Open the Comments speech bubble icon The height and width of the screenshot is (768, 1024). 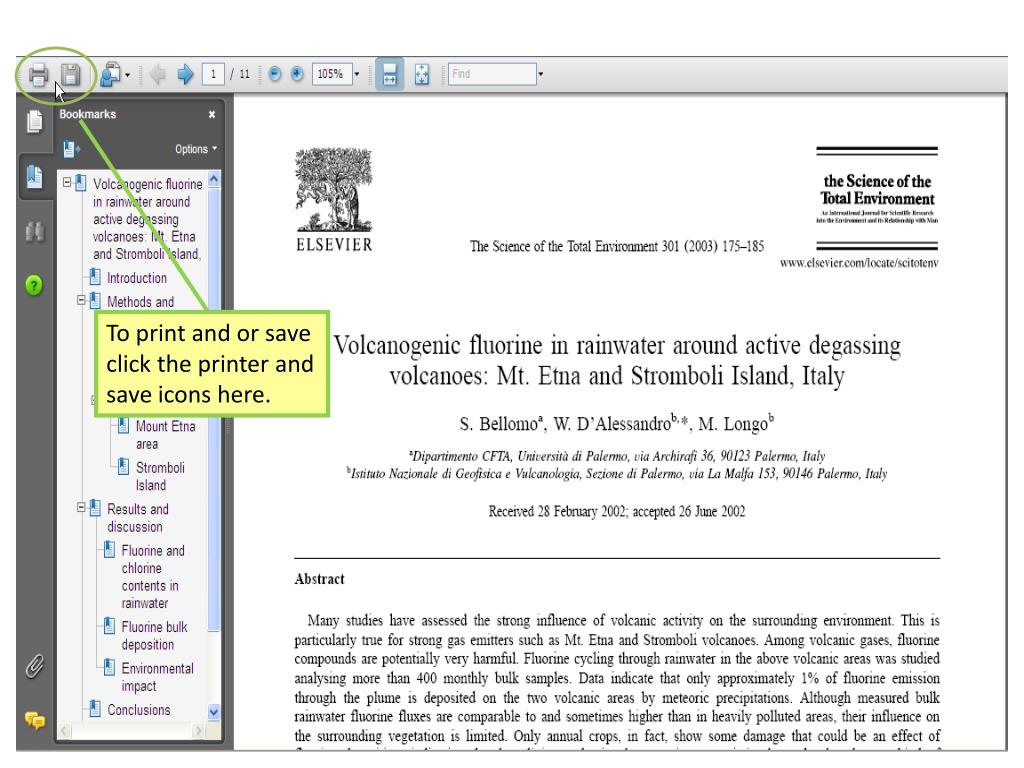35,720
